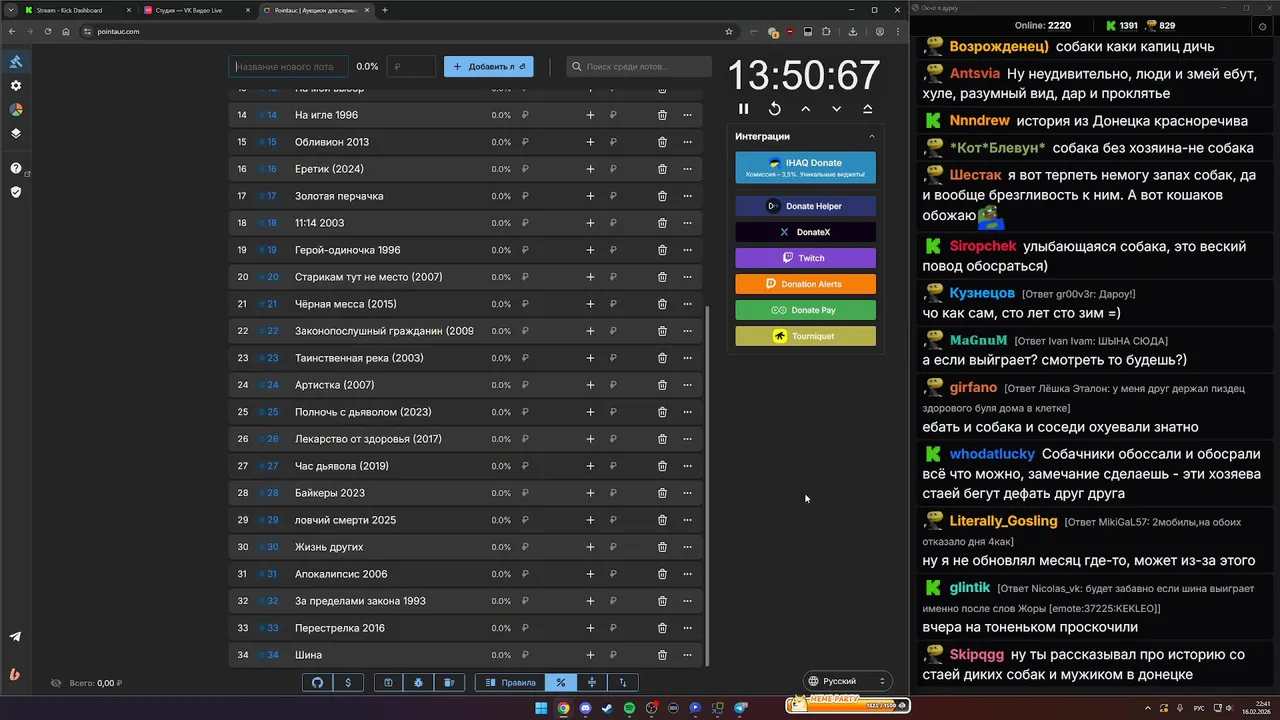Open more options for Артистка (2007)
The image size is (1280, 720).
[687, 385]
